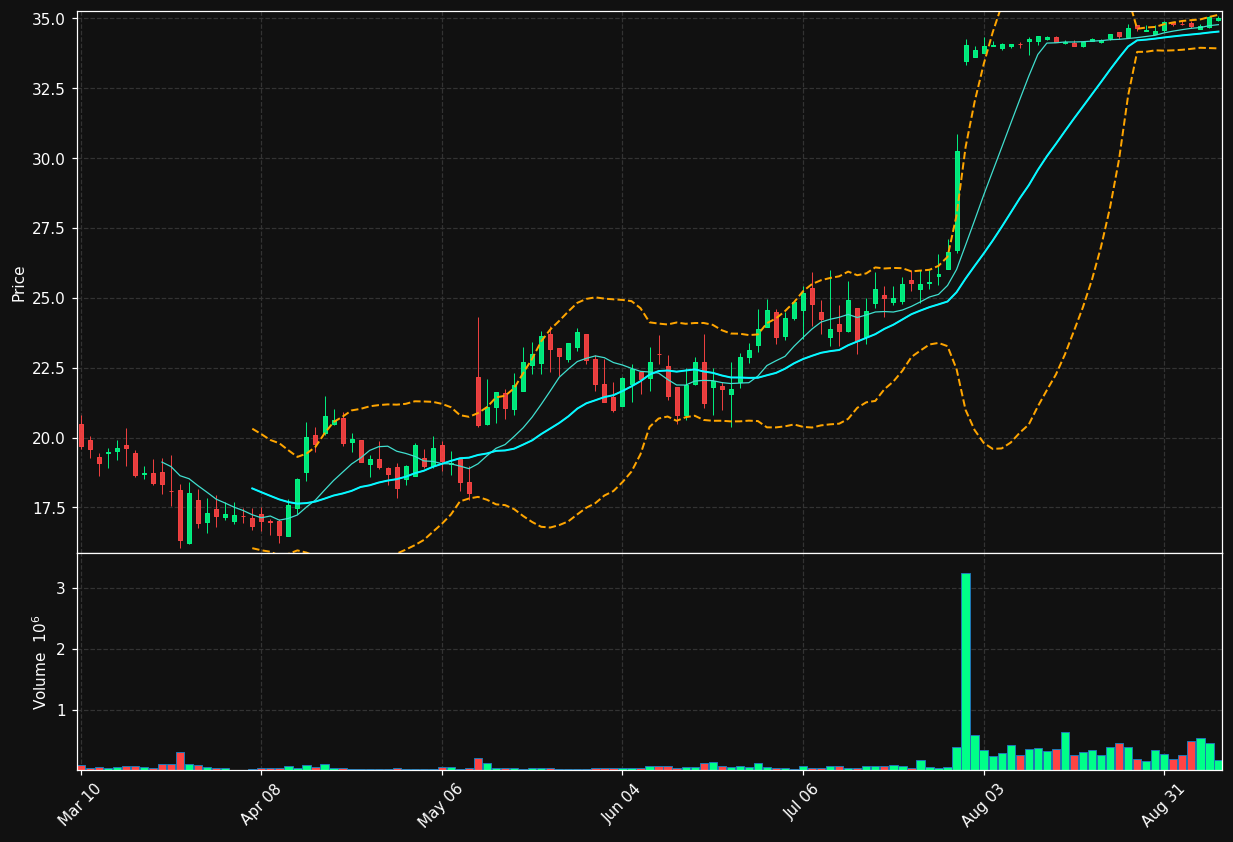Screen dimensions: 1233x842
Task: Click the Jul 06 date label
Action: pos(801,804)
